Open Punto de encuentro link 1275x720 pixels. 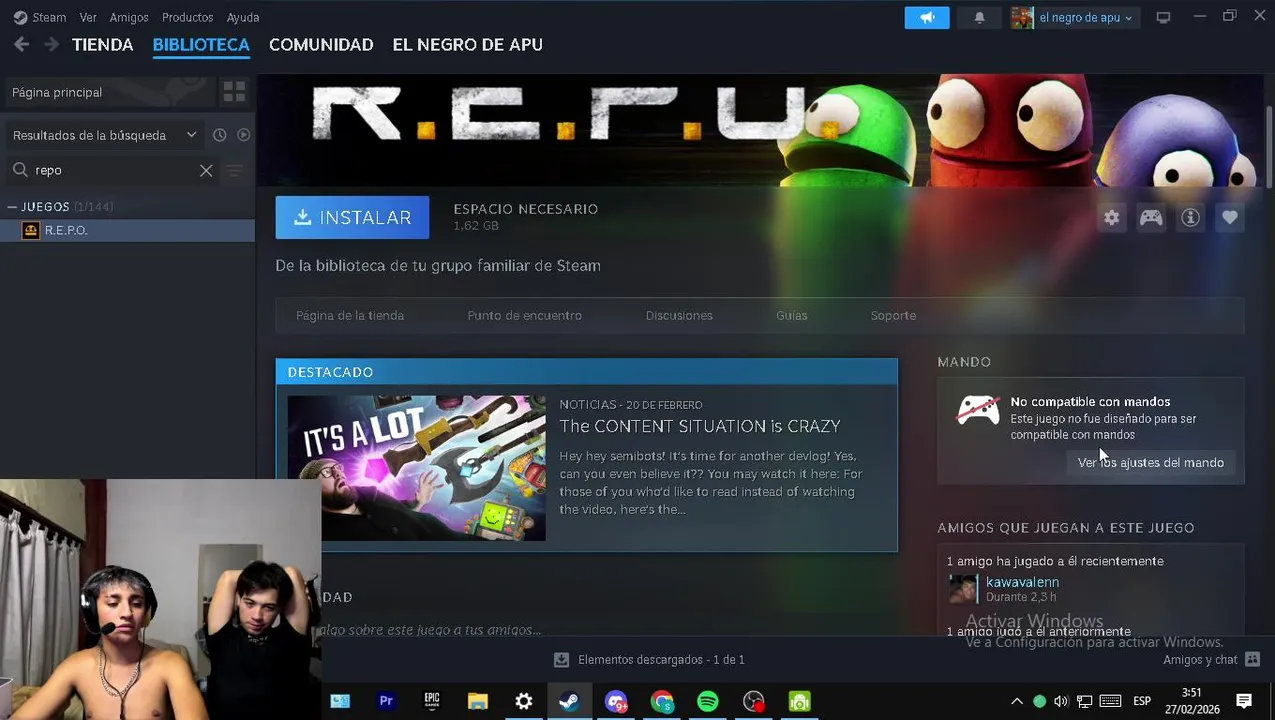pyautogui.click(x=524, y=316)
